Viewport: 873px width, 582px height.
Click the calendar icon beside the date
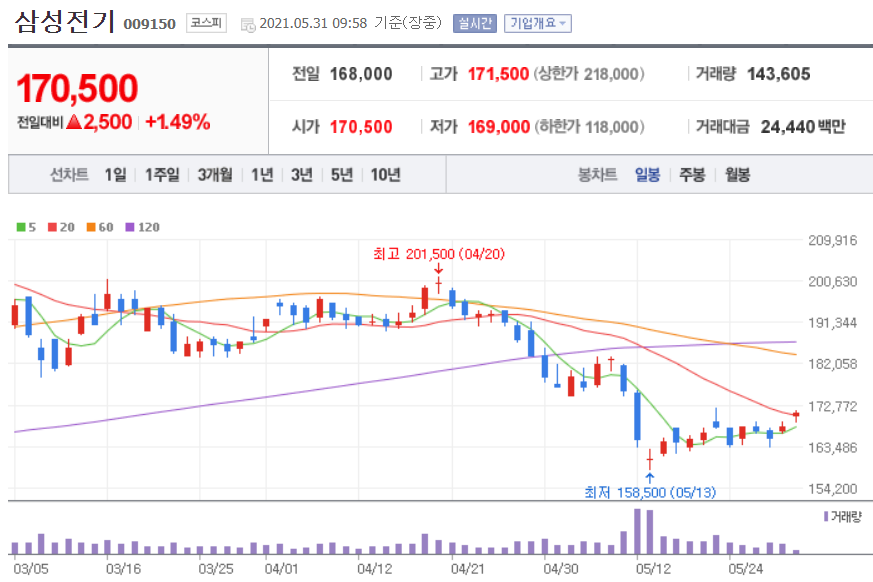tap(248, 25)
